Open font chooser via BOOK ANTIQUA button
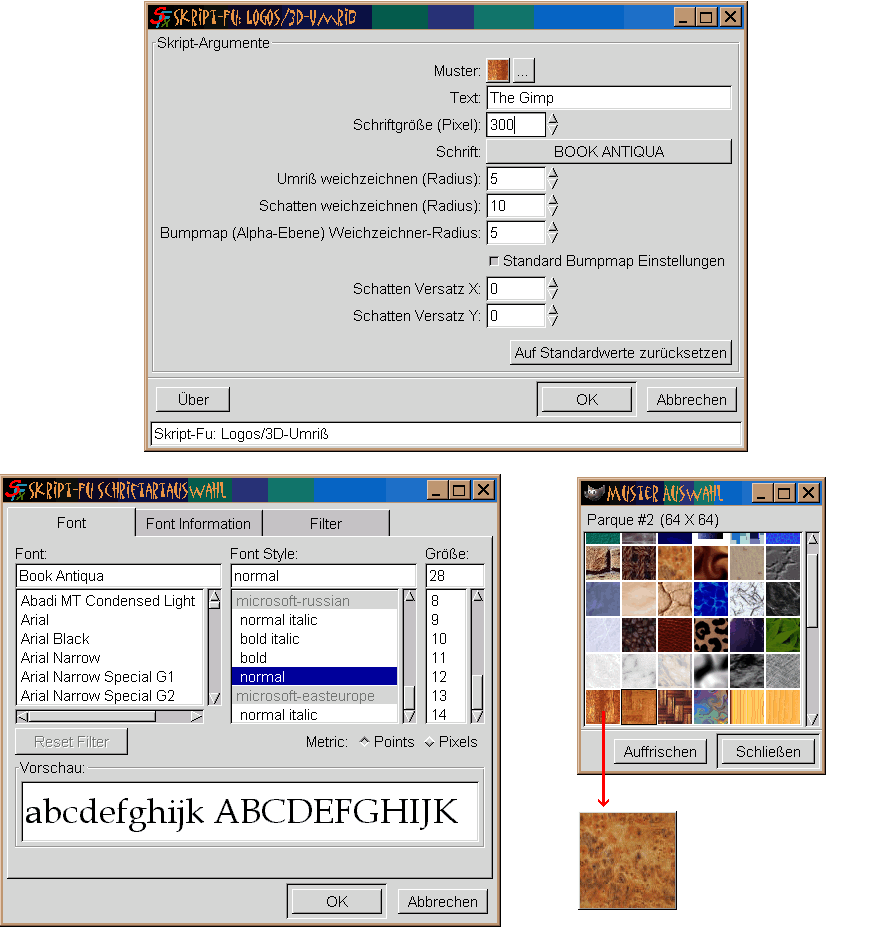 (608, 152)
